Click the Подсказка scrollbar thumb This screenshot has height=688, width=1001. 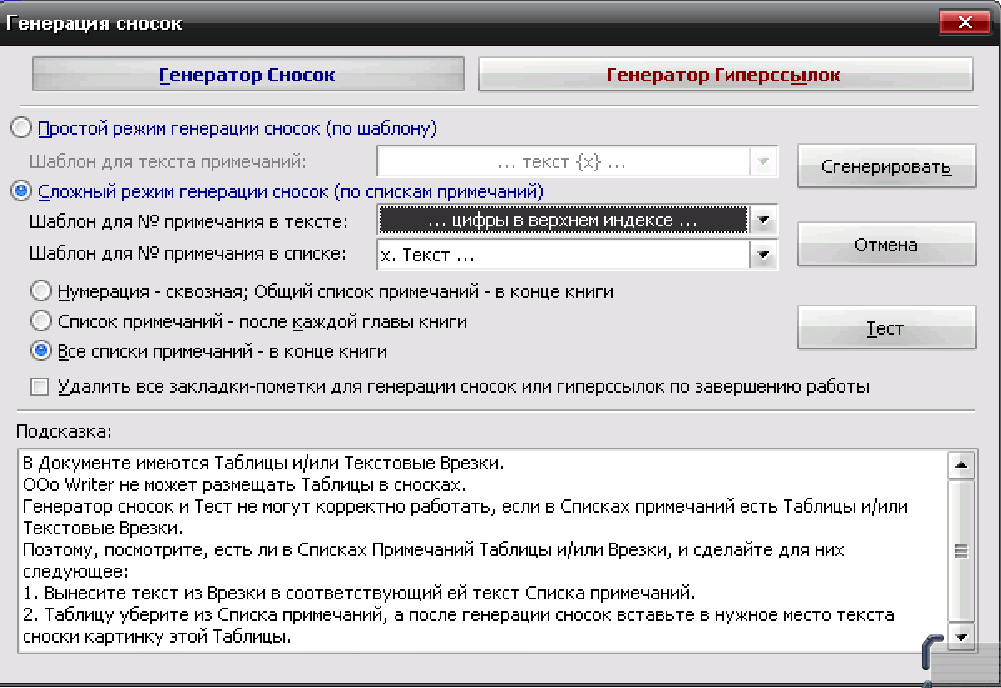coord(960,550)
